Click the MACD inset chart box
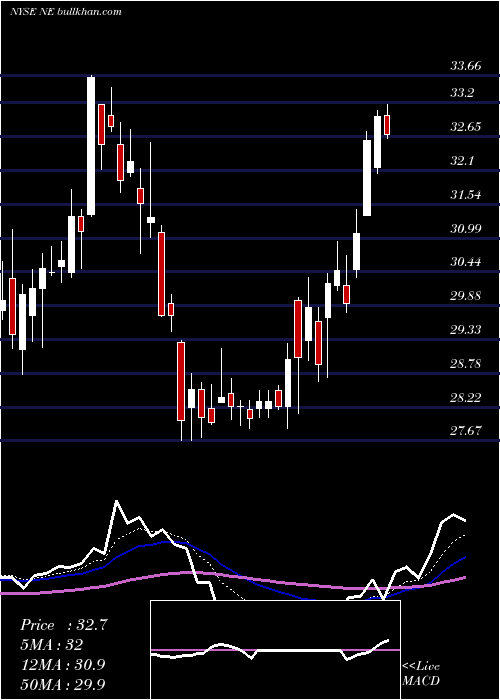 pos(275,650)
